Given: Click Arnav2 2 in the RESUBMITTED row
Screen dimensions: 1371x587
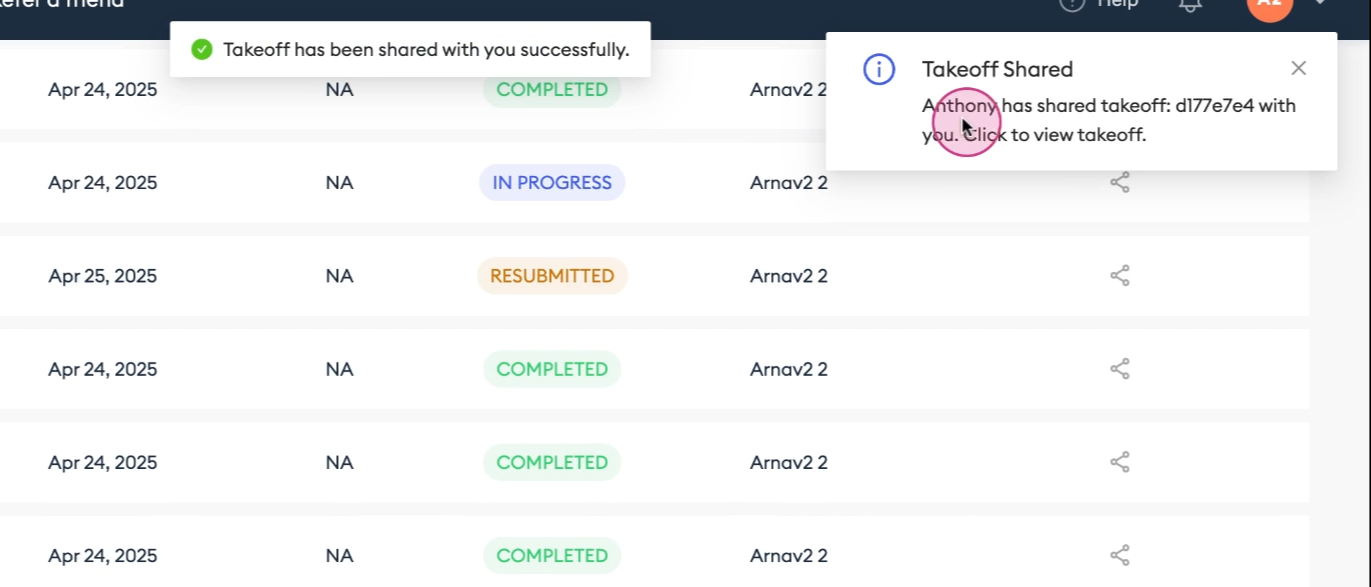Looking at the screenshot, I should [789, 276].
